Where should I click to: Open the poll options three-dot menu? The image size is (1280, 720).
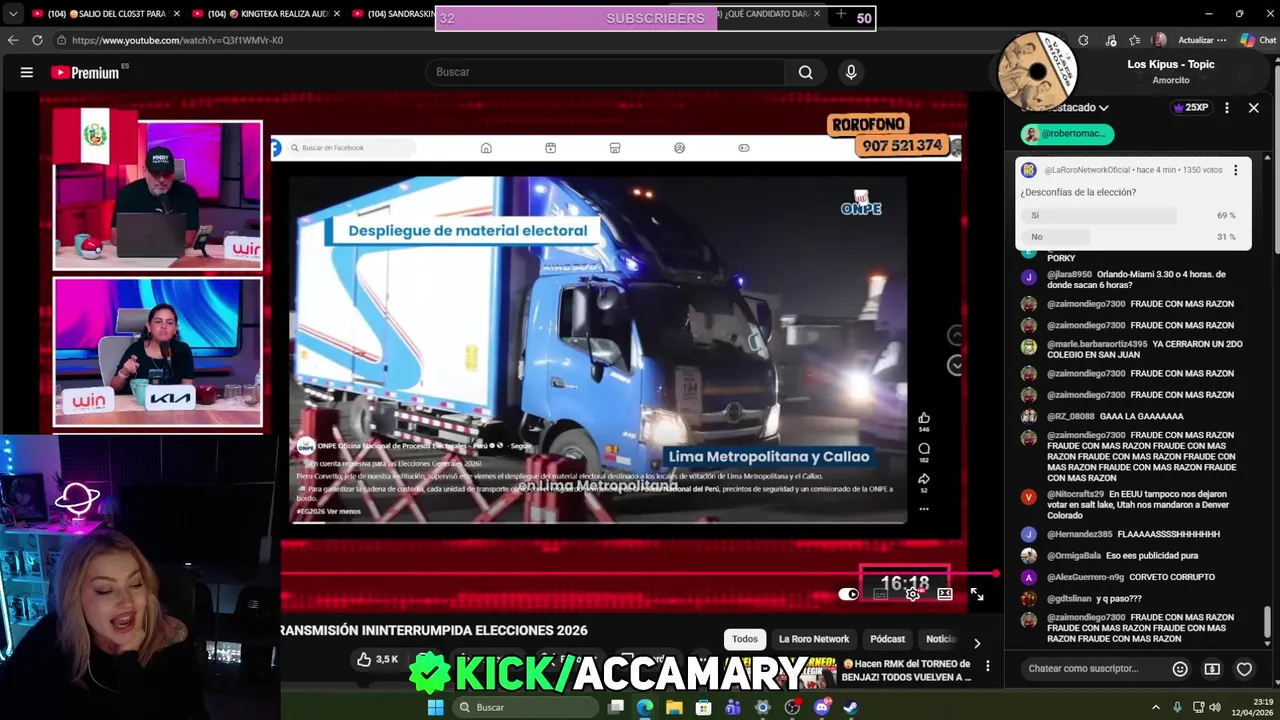pos(1235,170)
